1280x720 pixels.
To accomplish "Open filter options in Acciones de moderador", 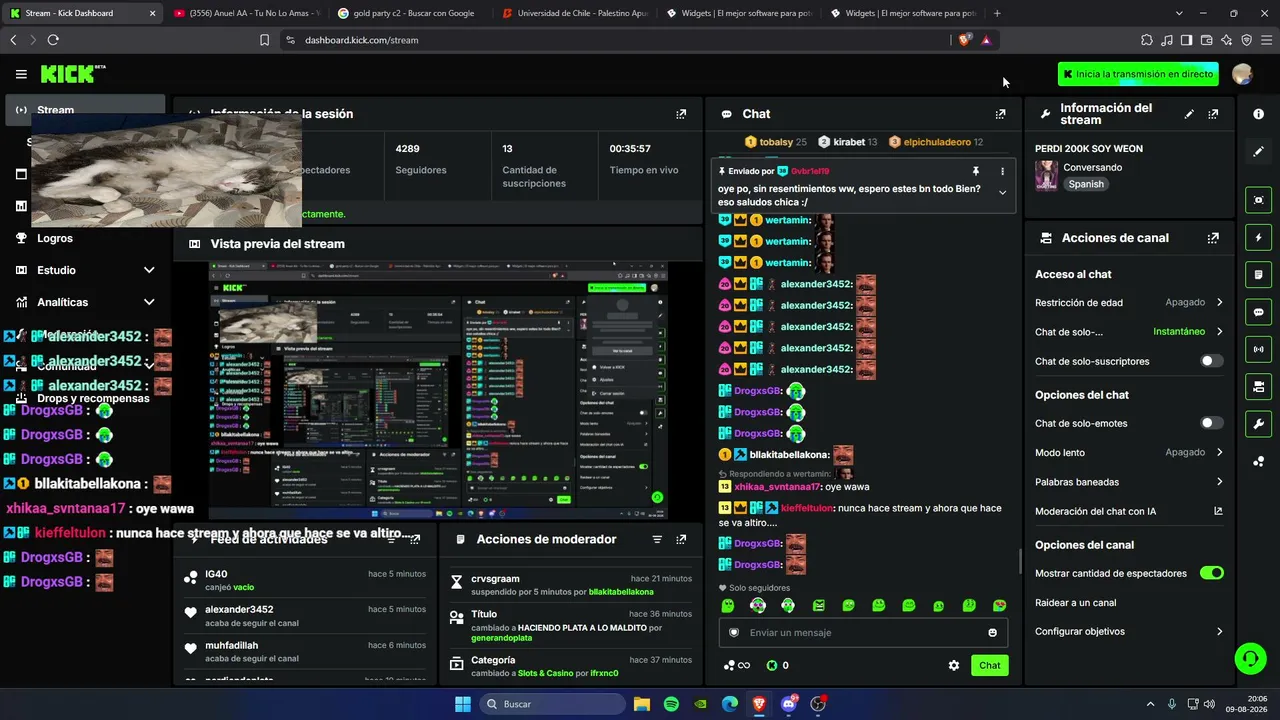I will coord(657,539).
